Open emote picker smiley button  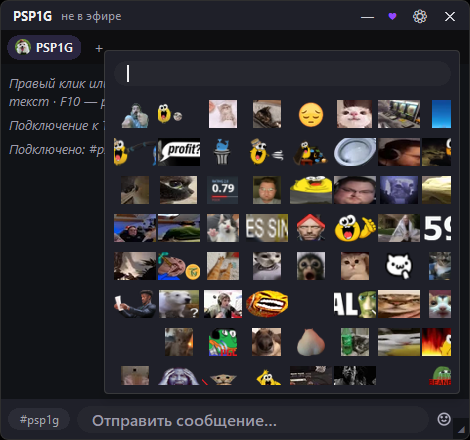pyautogui.click(x=444, y=419)
